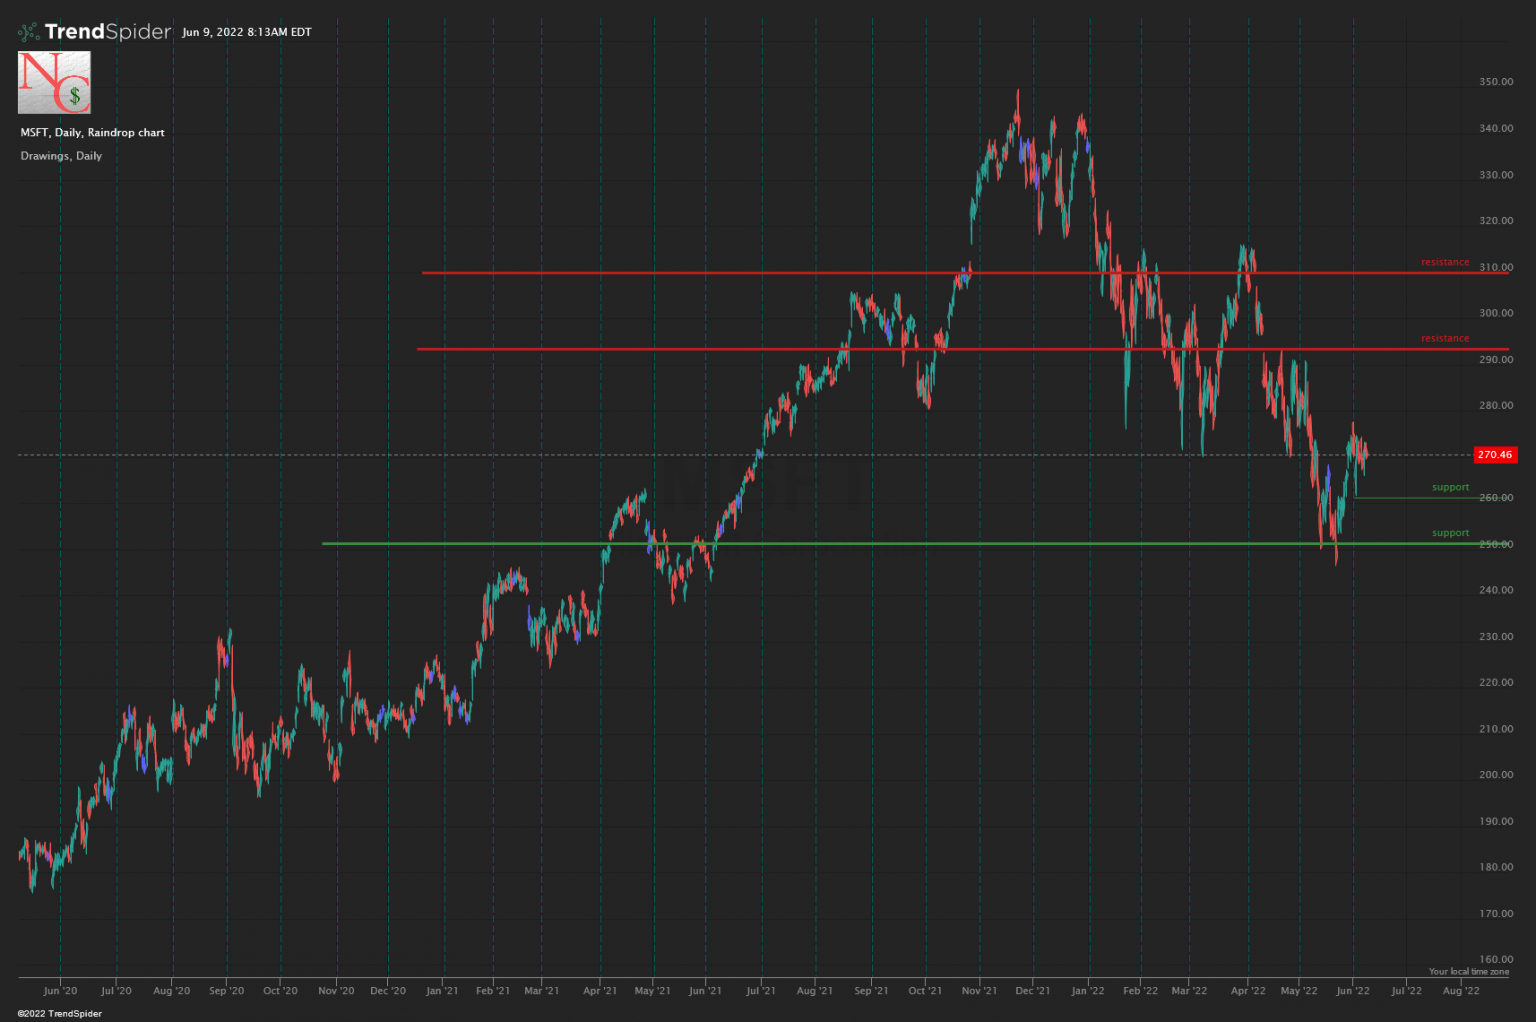
Task: Click the 'Jun 9, 2022 8:13AM EDT' timestamp
Action: [247, 32]
